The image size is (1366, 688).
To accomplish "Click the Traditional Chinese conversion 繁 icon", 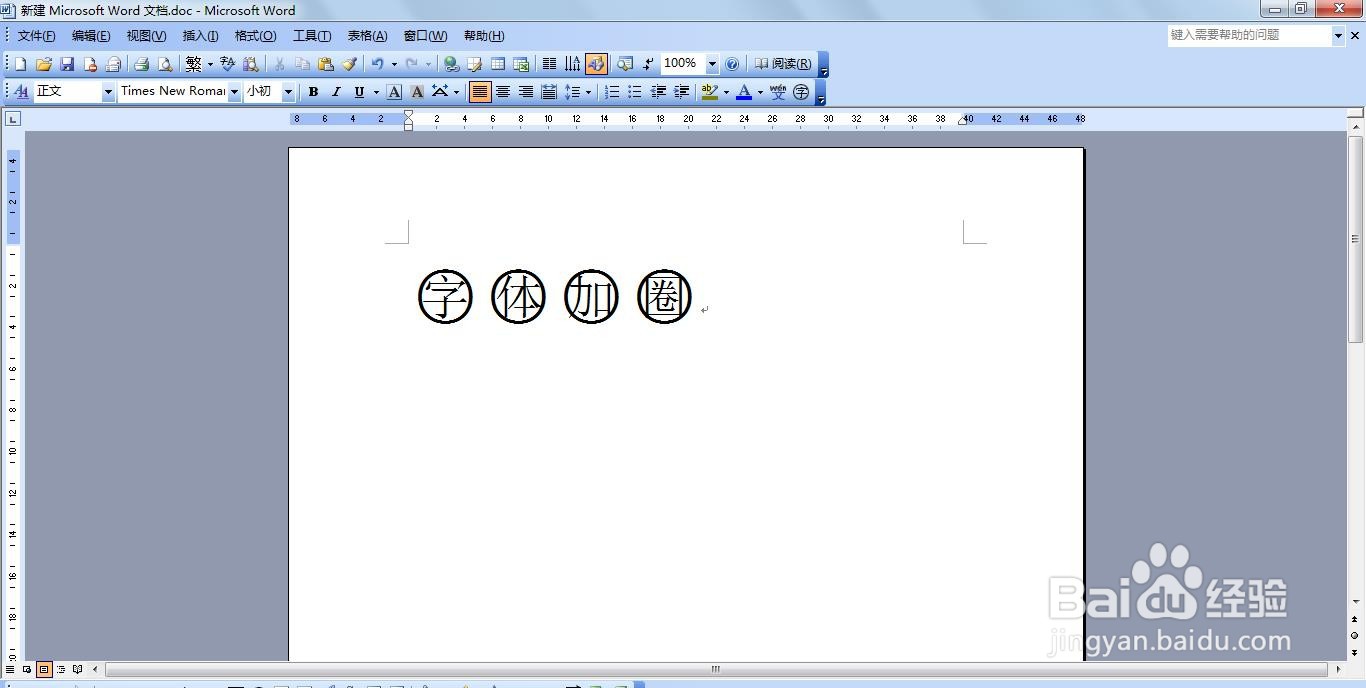I will point(194,64).
